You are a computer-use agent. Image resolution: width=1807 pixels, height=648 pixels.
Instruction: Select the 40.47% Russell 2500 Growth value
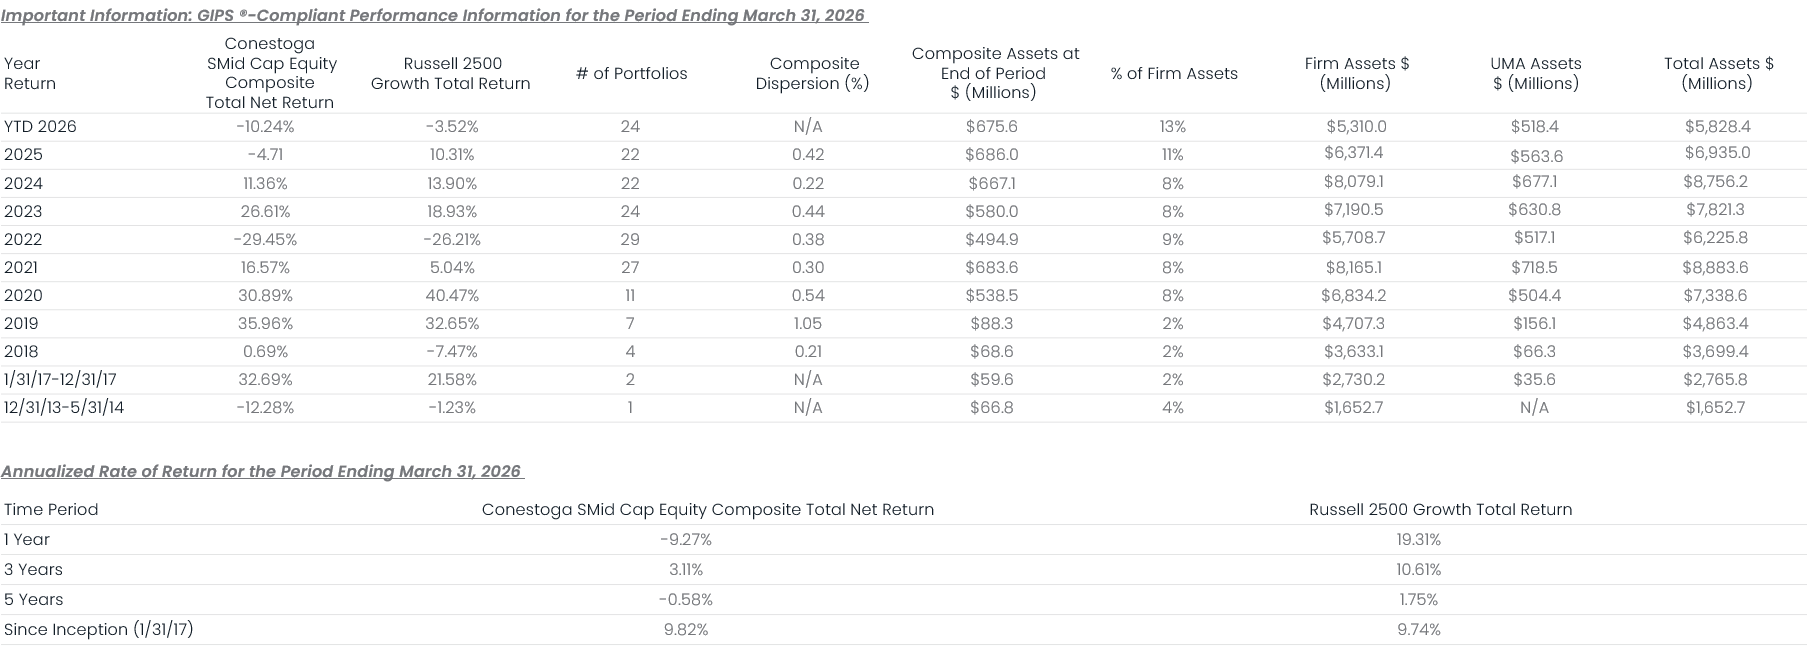tap(451, 295)
